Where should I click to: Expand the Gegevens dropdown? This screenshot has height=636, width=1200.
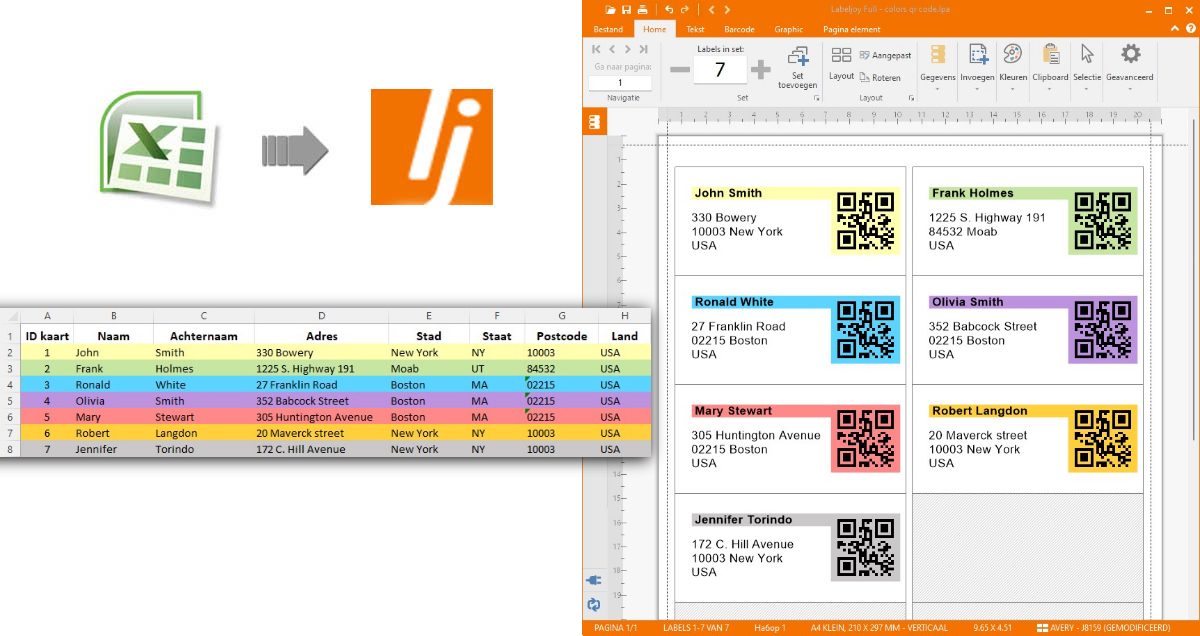click(937, 67)
